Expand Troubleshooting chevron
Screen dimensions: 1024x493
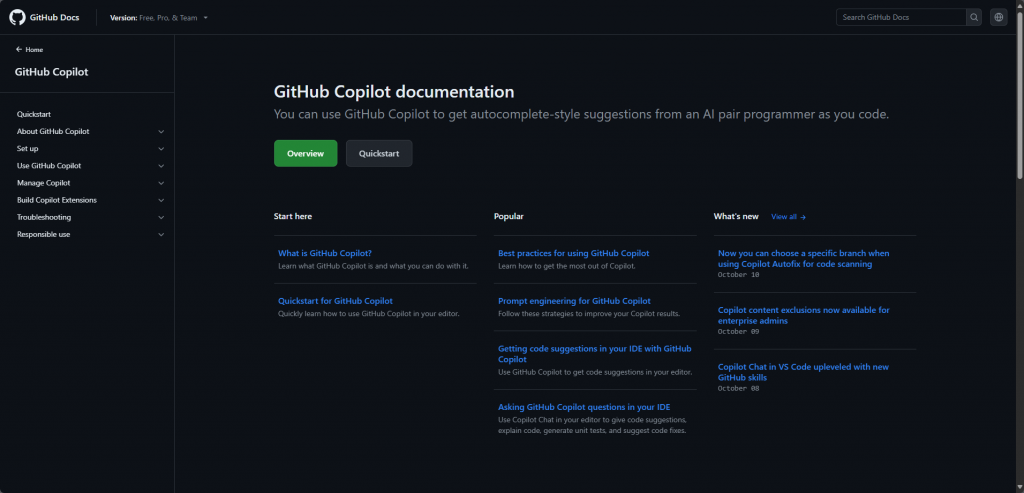[161, 217]
